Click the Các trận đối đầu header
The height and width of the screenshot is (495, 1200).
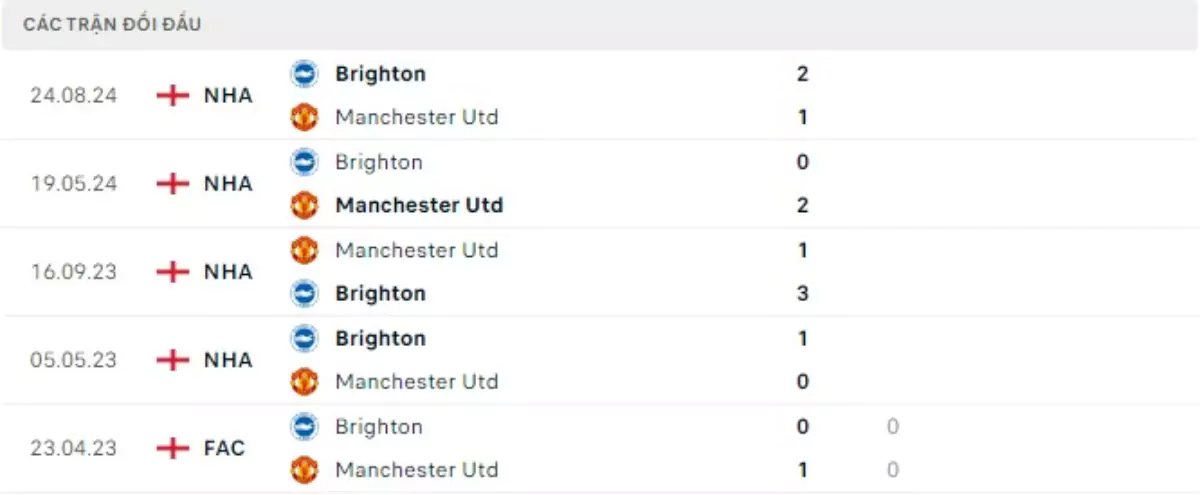[112, 24]
